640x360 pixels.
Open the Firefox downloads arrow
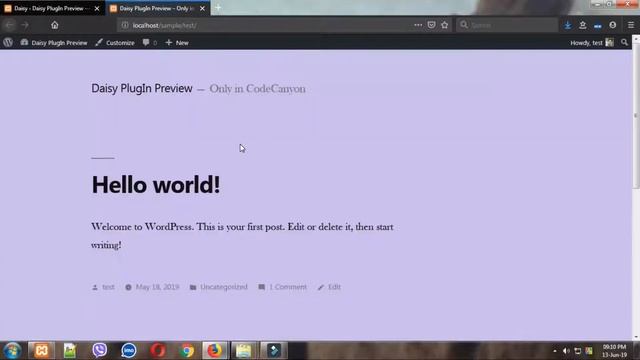coord(568,25)
